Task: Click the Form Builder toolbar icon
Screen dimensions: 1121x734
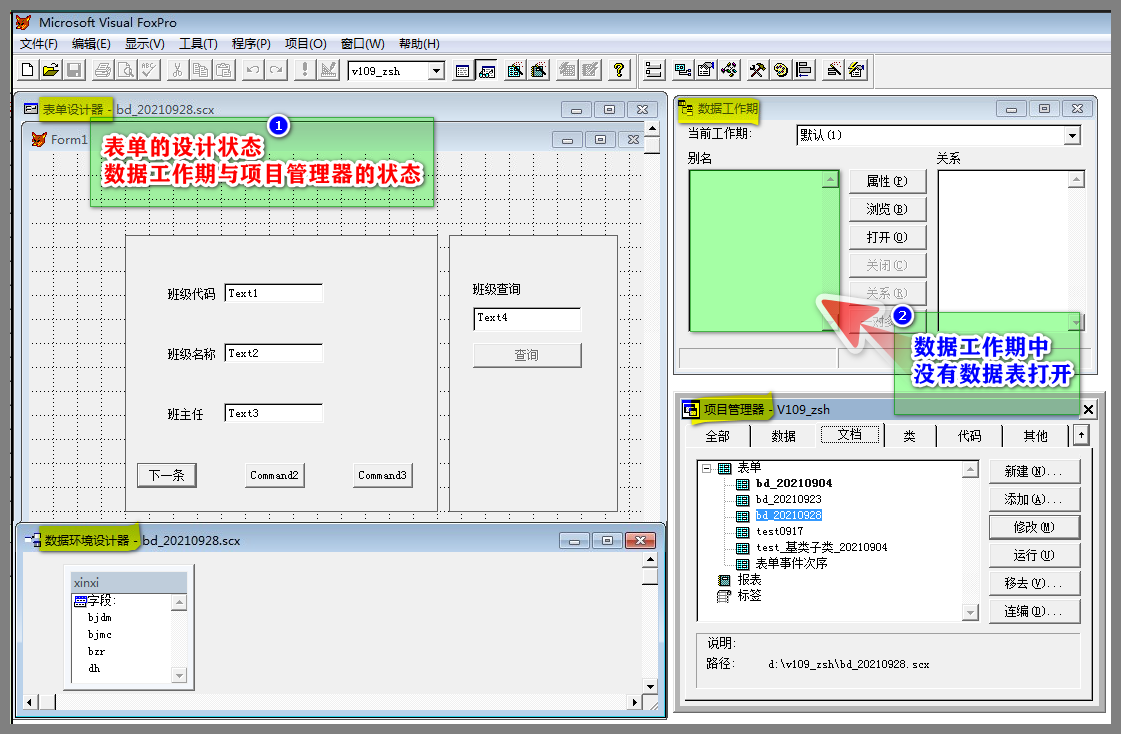Action: click(x=833, y=70)
